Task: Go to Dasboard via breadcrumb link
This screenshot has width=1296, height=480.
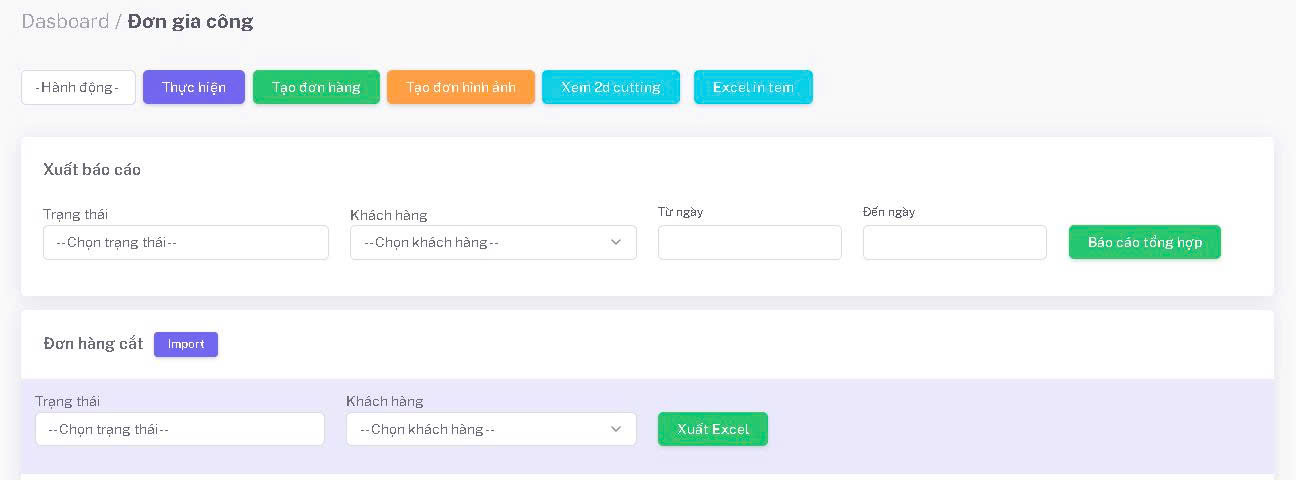Action: (x=65, y=21)
